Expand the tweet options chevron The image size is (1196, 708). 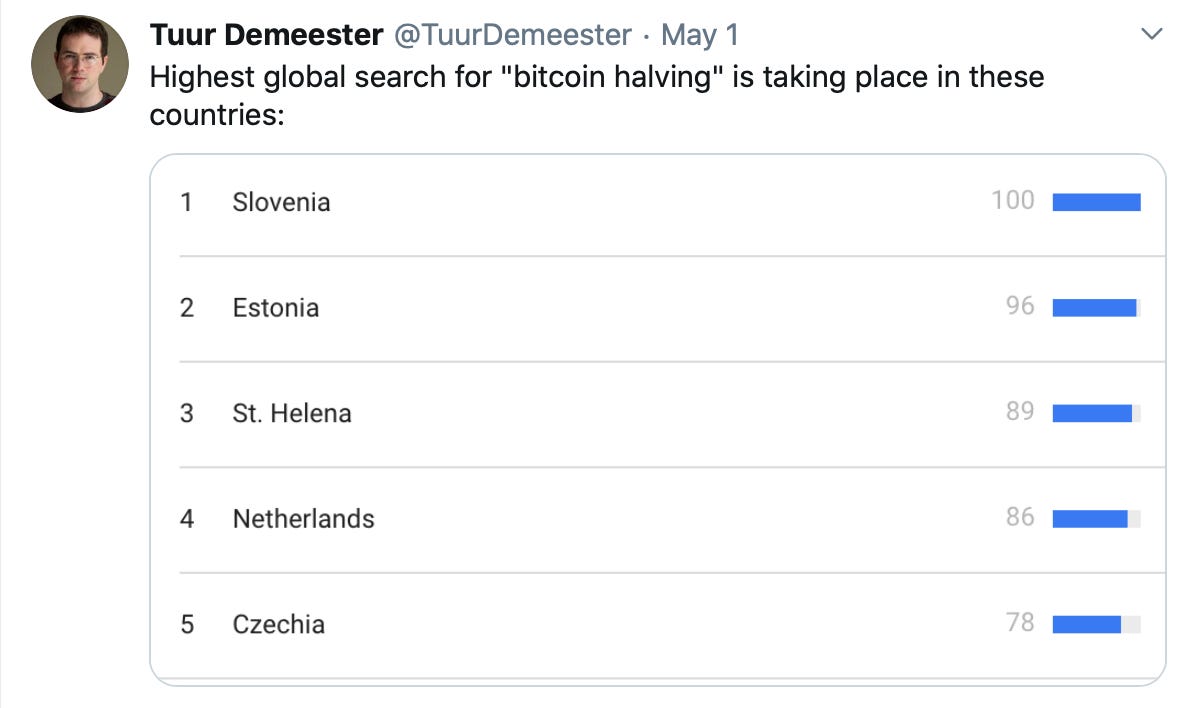[x=1152, y=35]
